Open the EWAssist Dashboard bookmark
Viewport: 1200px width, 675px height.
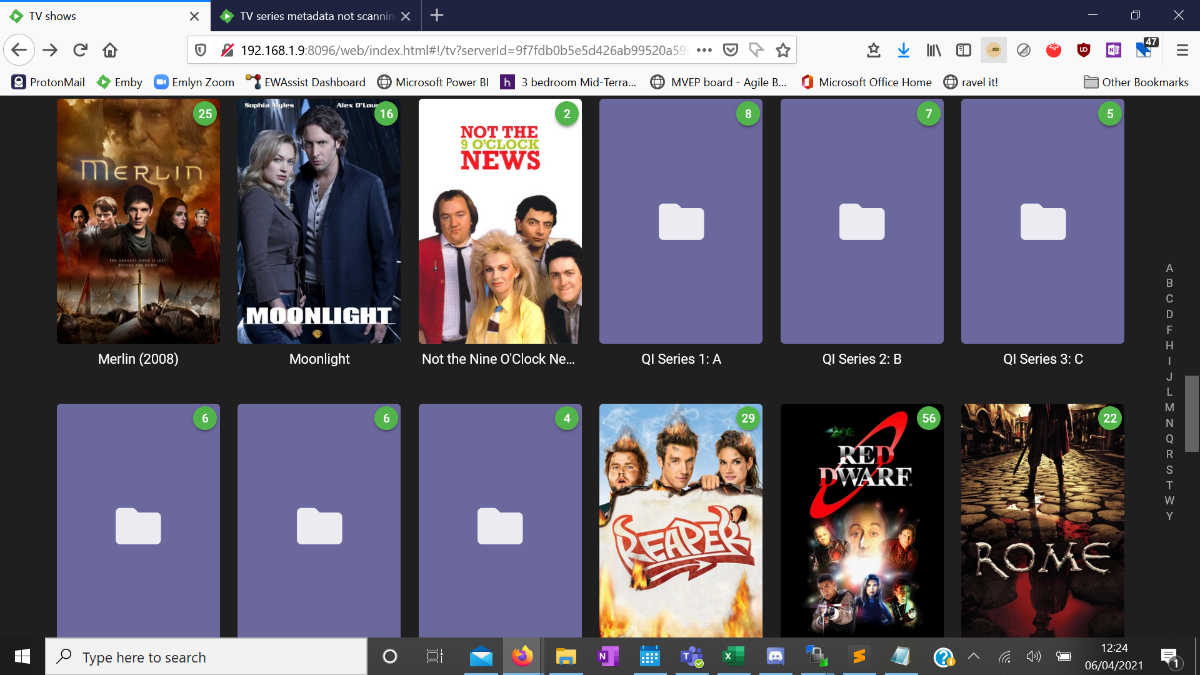pyautogui.click(x=307, y=82)
